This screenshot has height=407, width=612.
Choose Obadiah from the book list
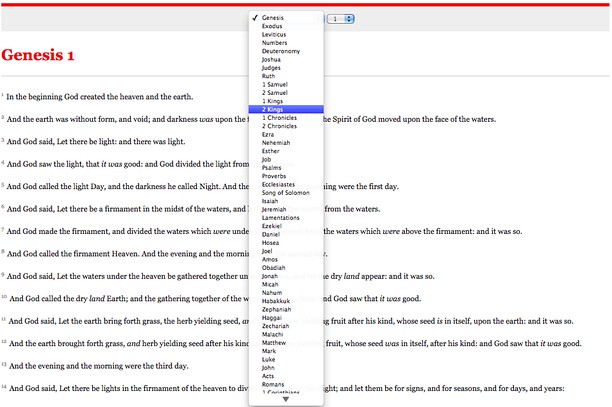click(x=286, y=268)
